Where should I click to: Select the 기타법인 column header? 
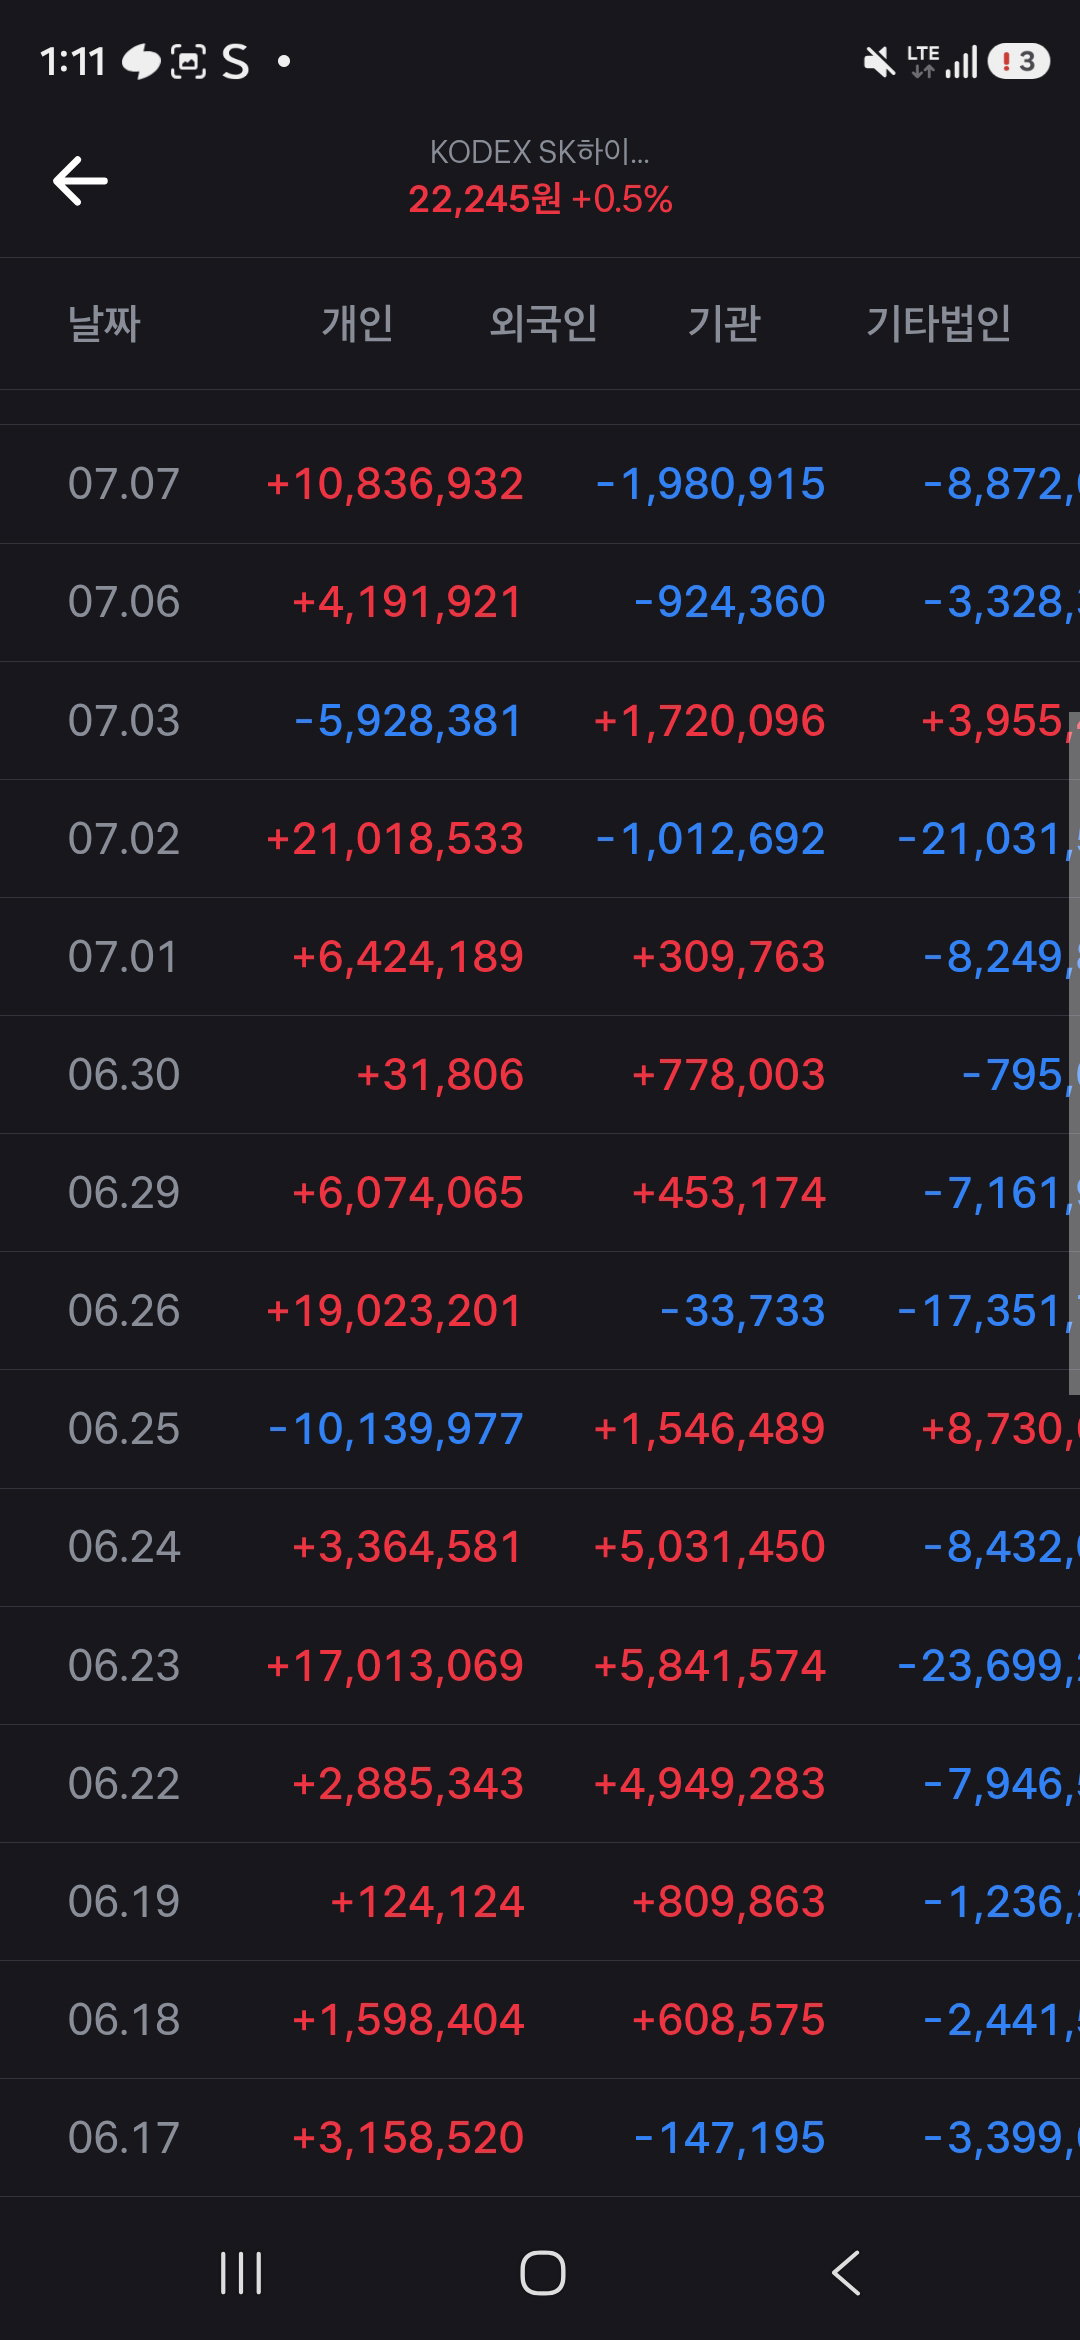point(938,323)
